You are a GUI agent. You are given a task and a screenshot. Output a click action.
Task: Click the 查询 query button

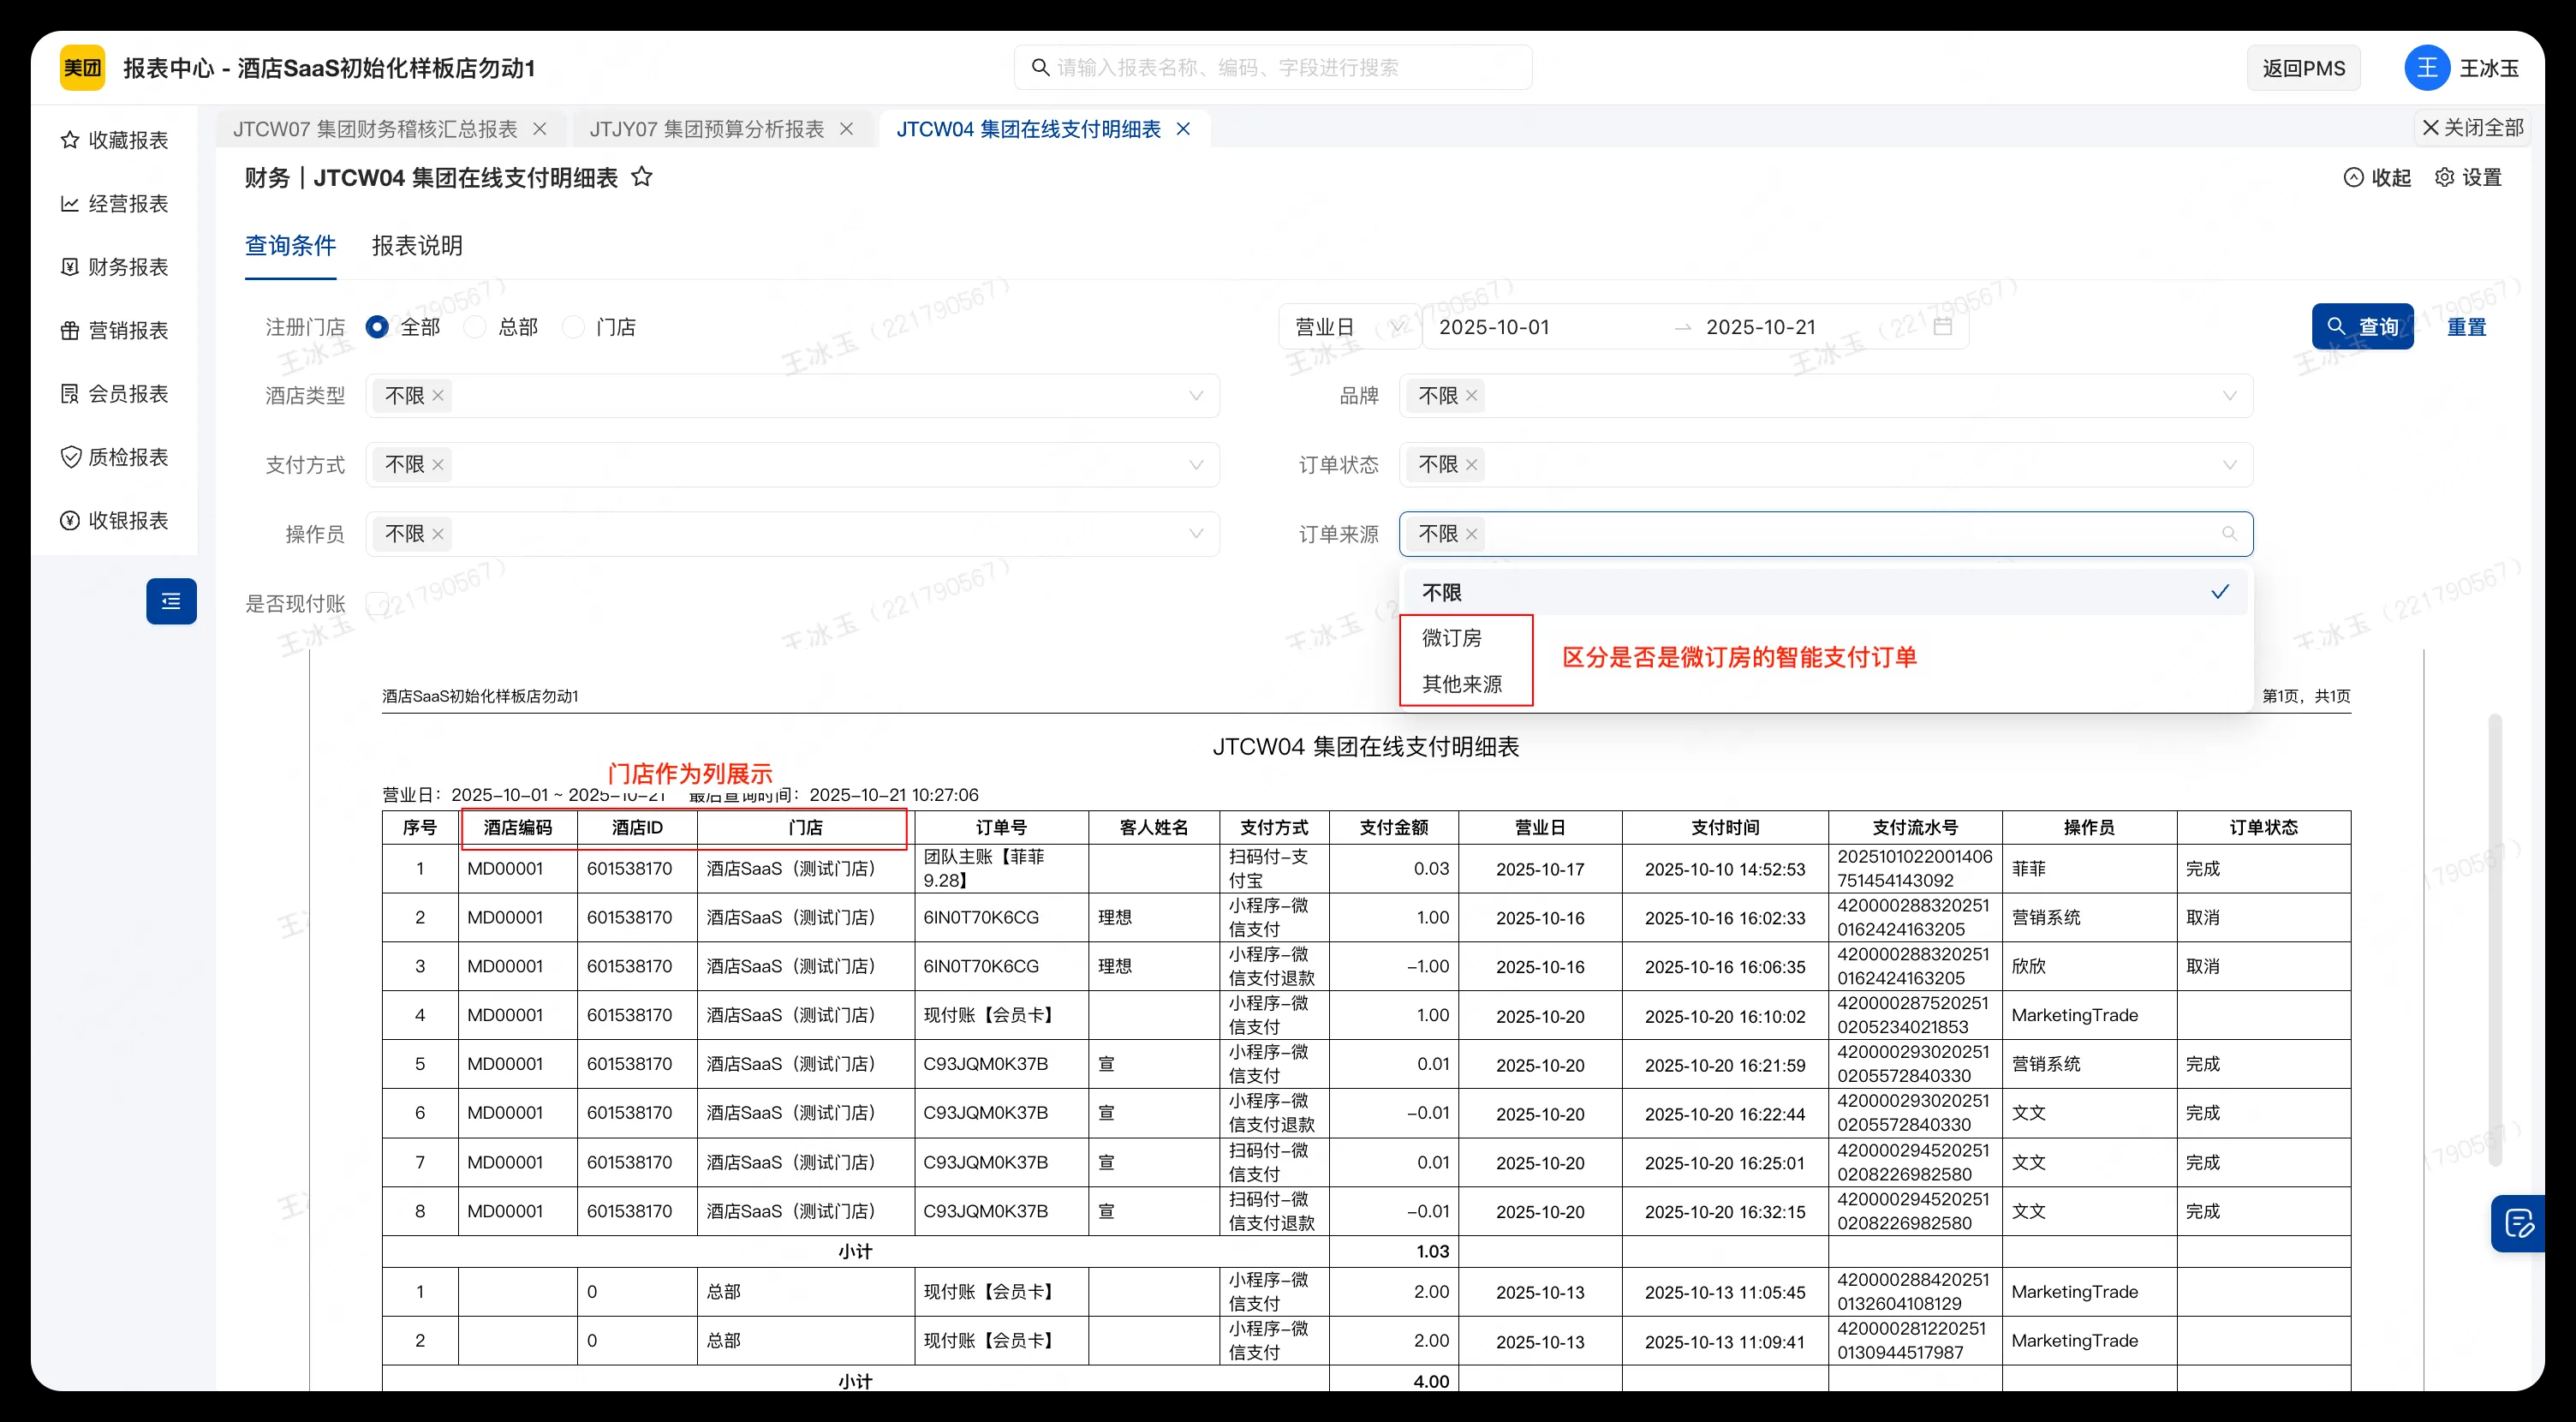coord(2362,326)
